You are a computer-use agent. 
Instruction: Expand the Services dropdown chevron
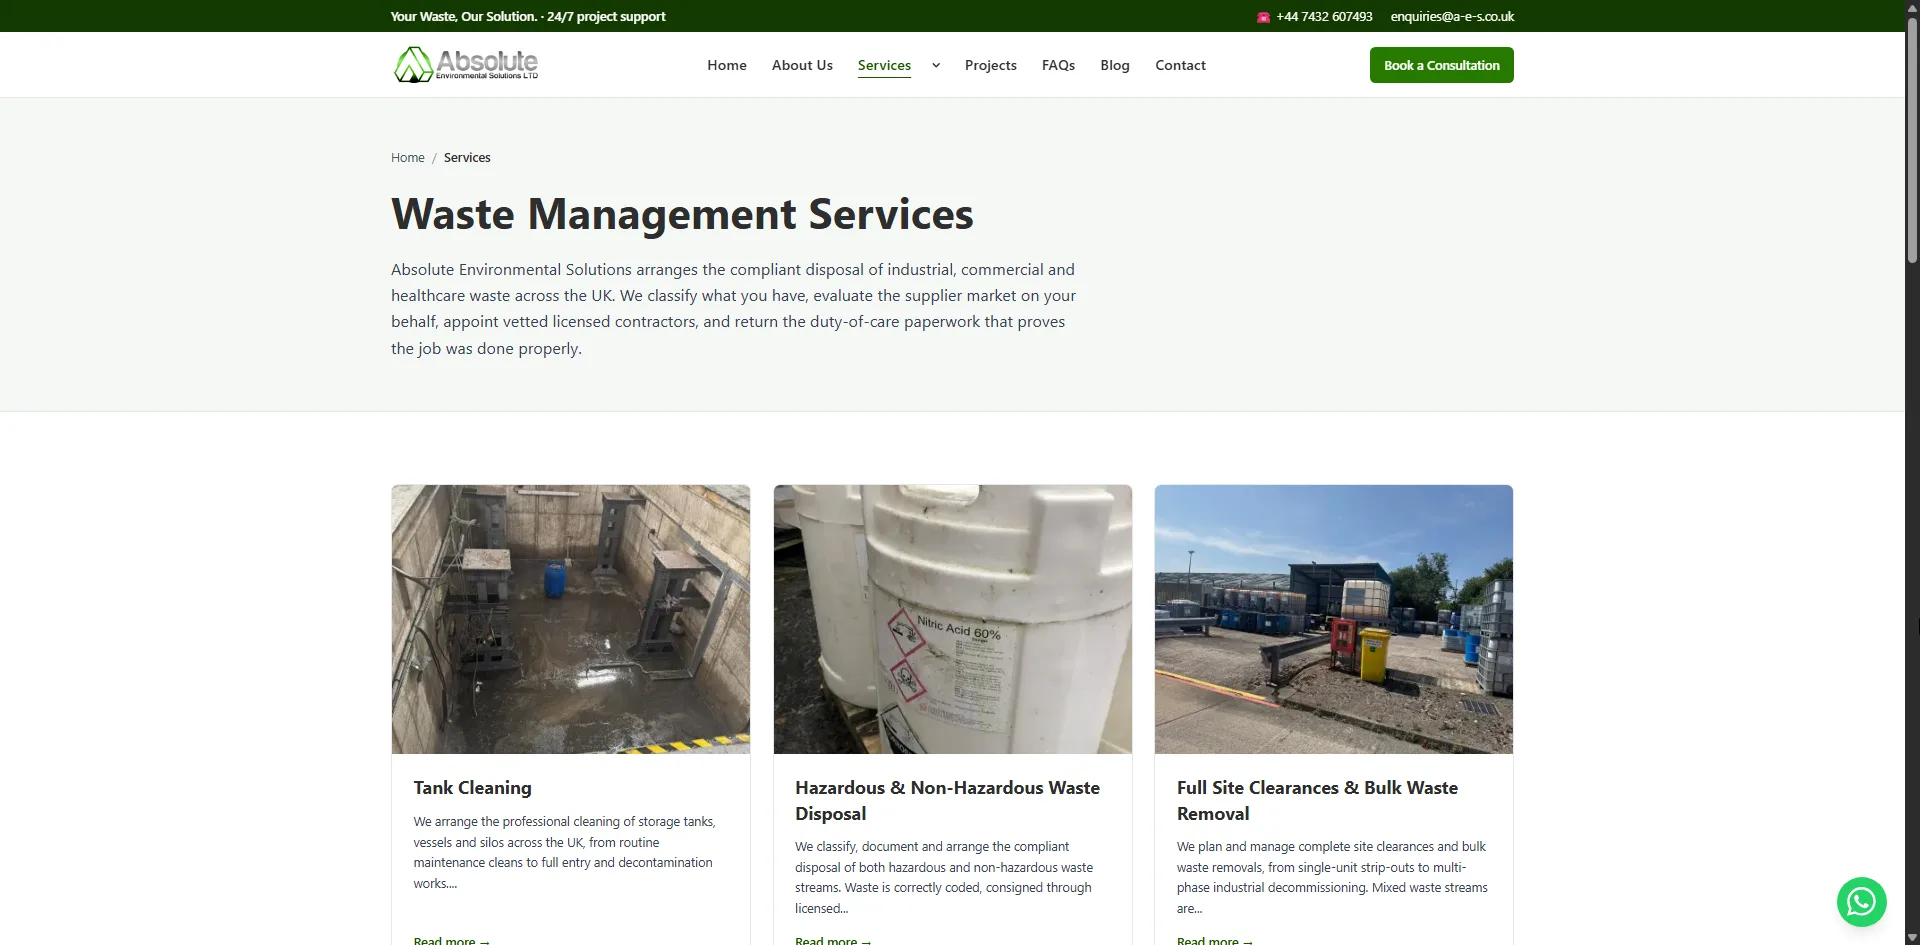pos(936,65)
